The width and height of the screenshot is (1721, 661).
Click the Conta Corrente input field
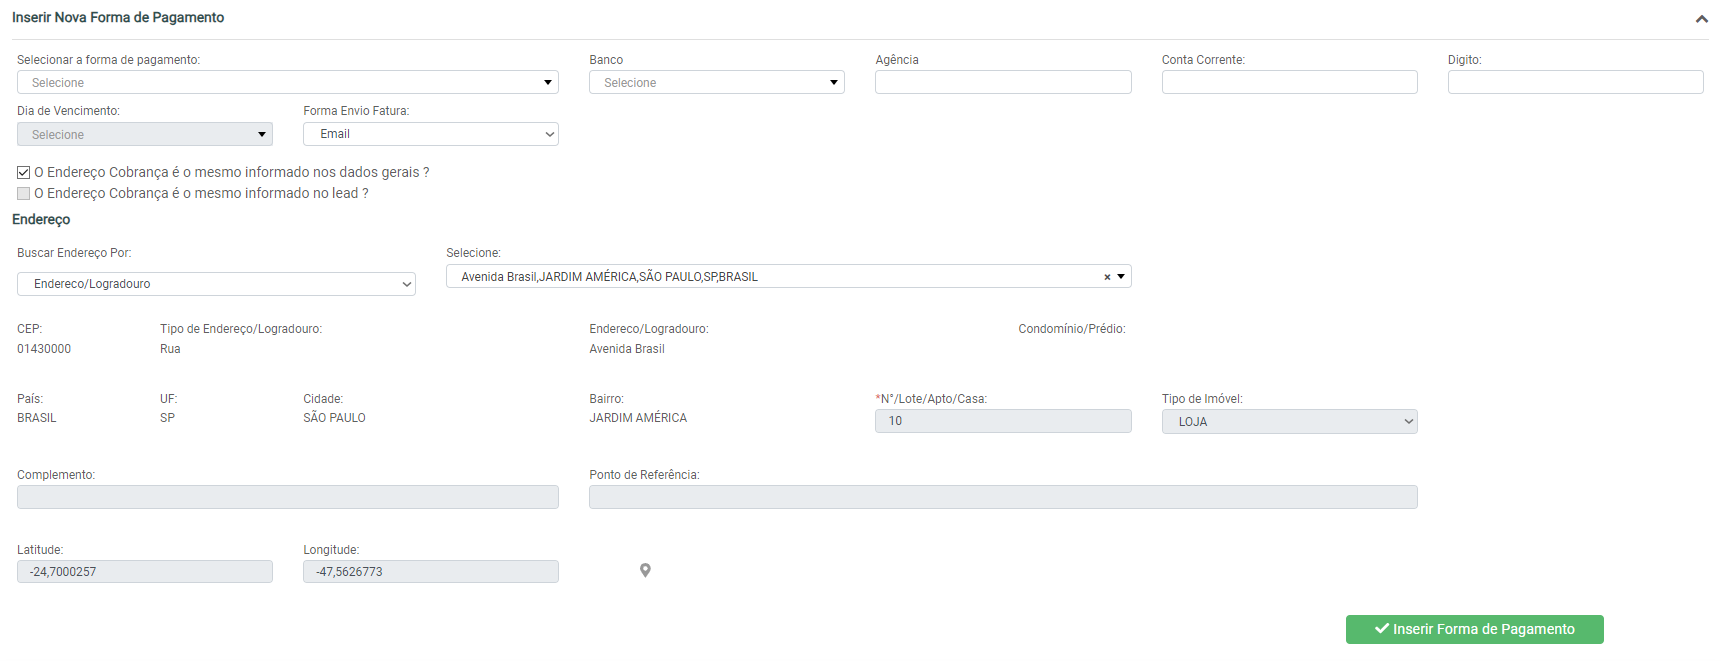click(1289, 83)
